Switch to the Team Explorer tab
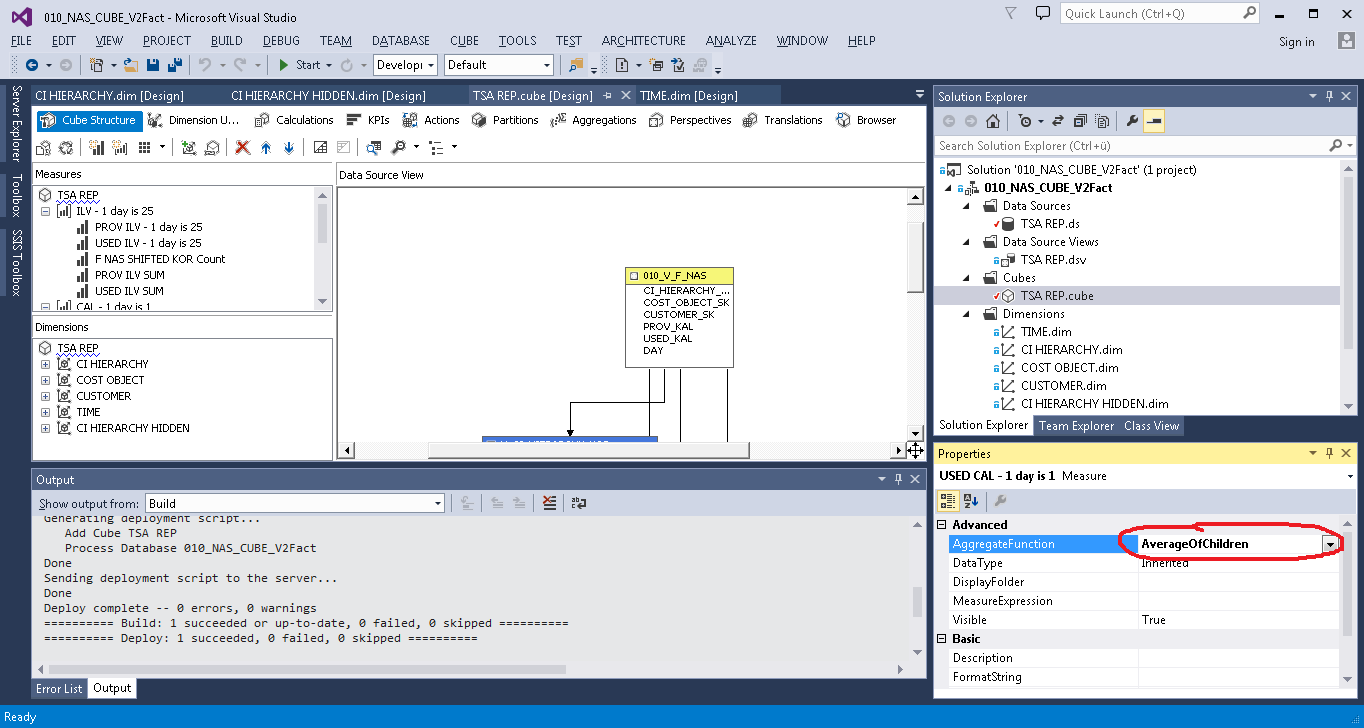 click(1076, 426)
